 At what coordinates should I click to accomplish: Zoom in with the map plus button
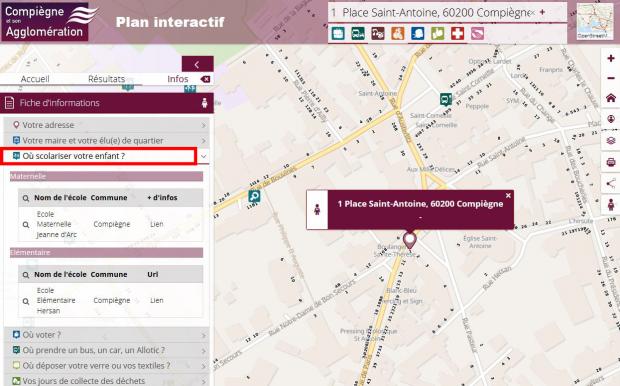pyautogui.click(x=611, y=59)
